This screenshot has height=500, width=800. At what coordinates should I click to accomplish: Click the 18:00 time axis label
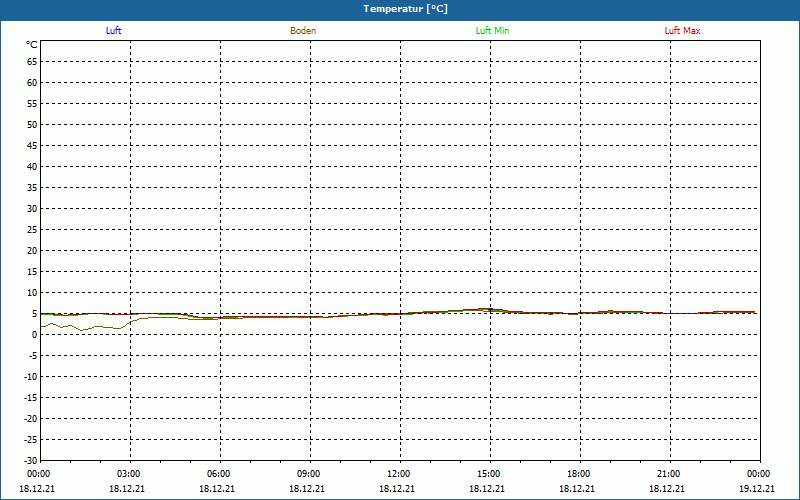pos(579,474)
